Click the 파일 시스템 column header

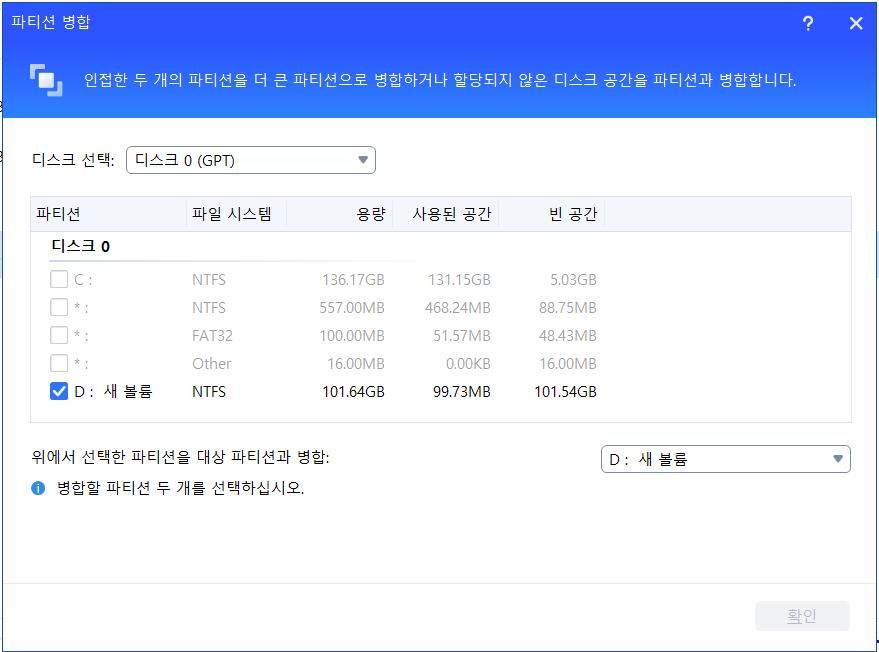tap(231, 214)
